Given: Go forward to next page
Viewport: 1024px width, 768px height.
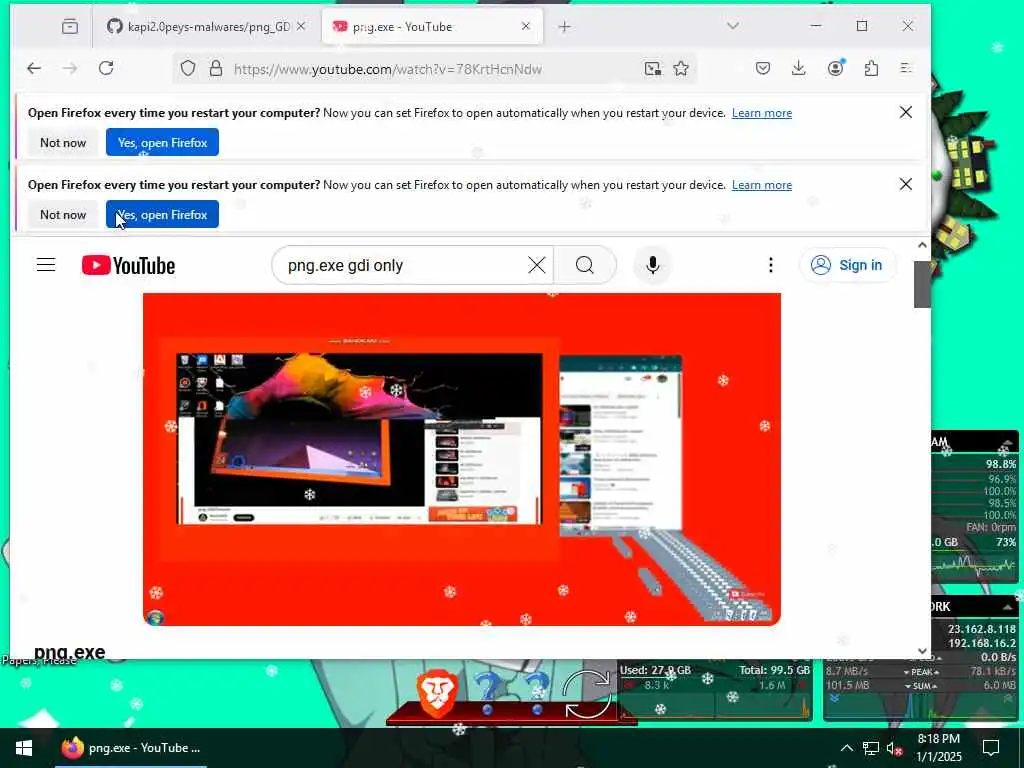Looking at the screenshot, I should [x=70, y=69].
